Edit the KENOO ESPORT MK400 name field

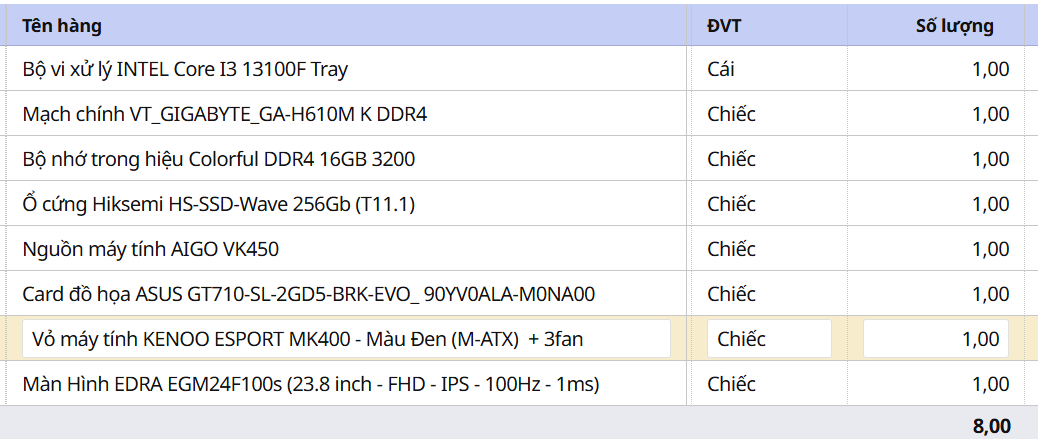point(346,339)
